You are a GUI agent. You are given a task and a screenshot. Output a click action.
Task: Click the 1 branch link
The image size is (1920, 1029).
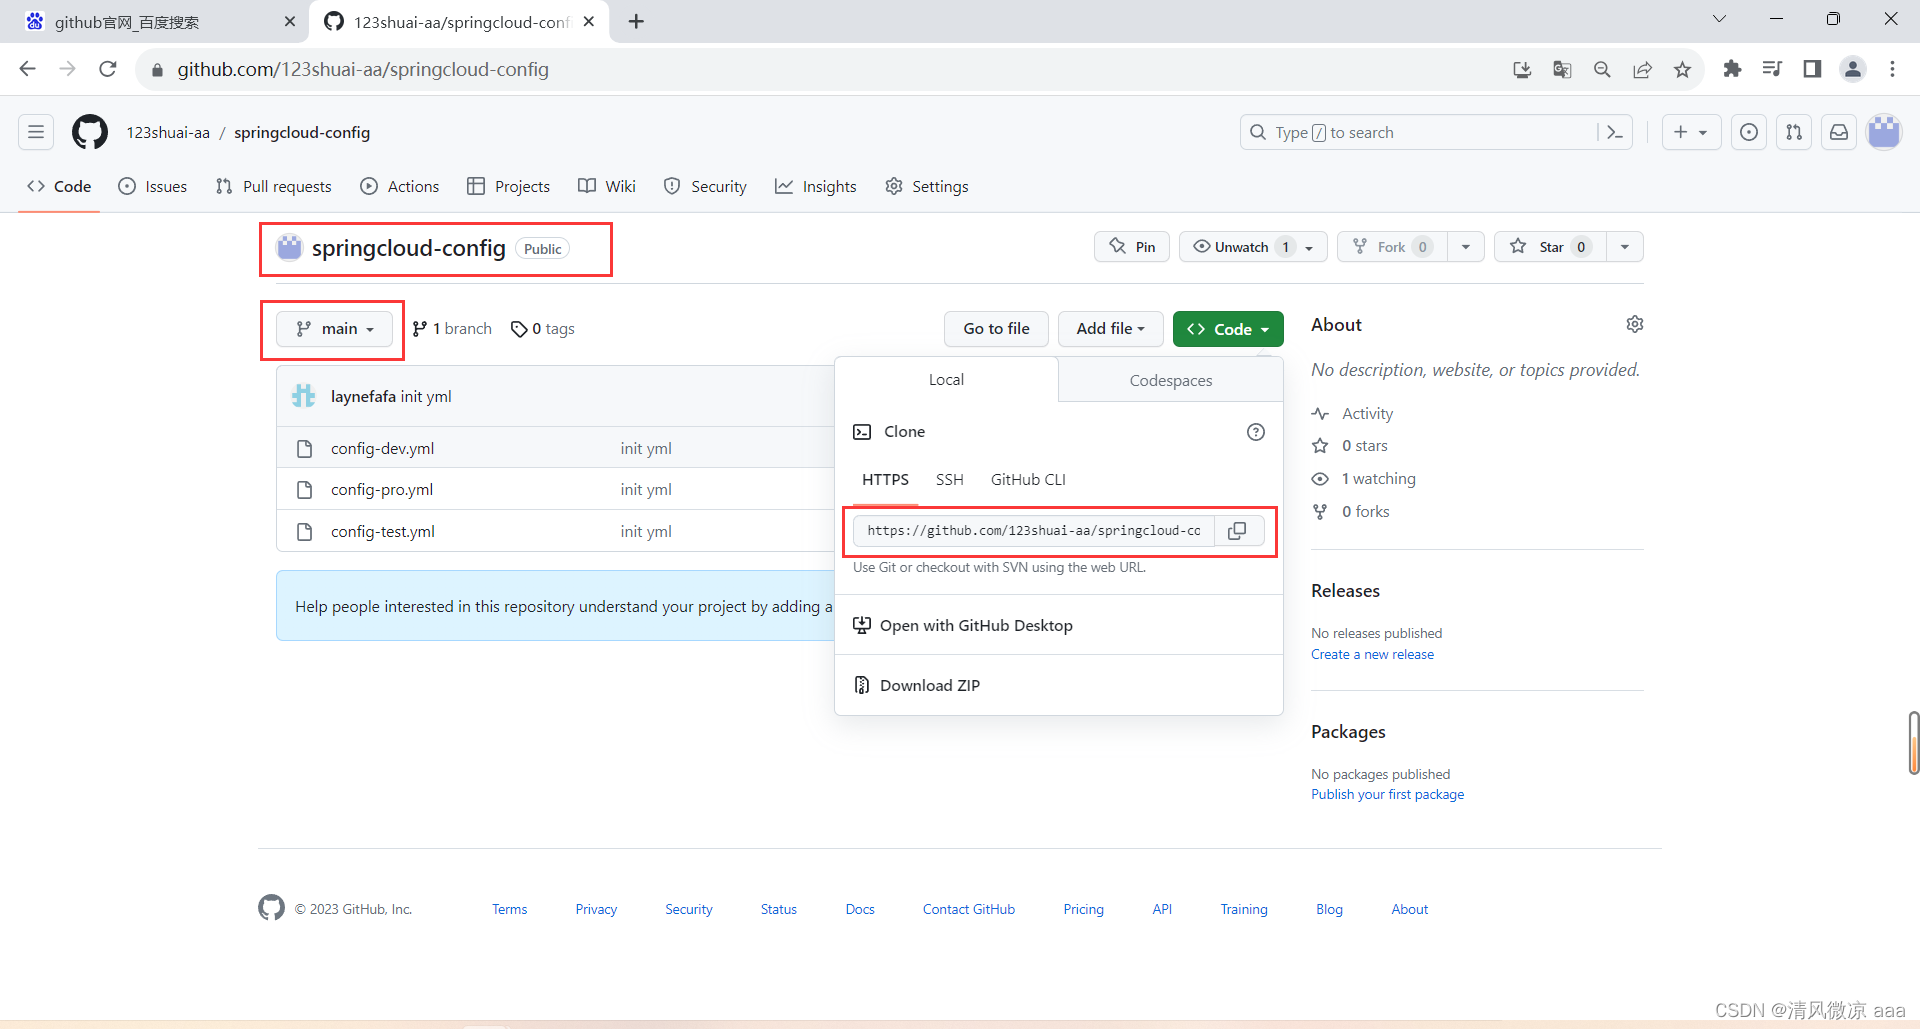coord(452,329)
